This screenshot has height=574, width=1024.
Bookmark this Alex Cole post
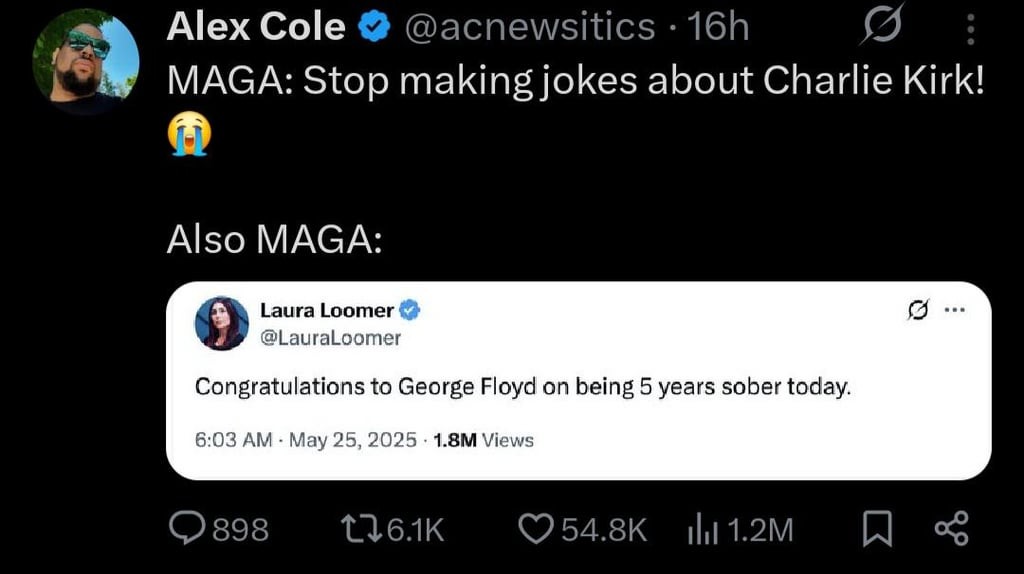click(877, 529)
